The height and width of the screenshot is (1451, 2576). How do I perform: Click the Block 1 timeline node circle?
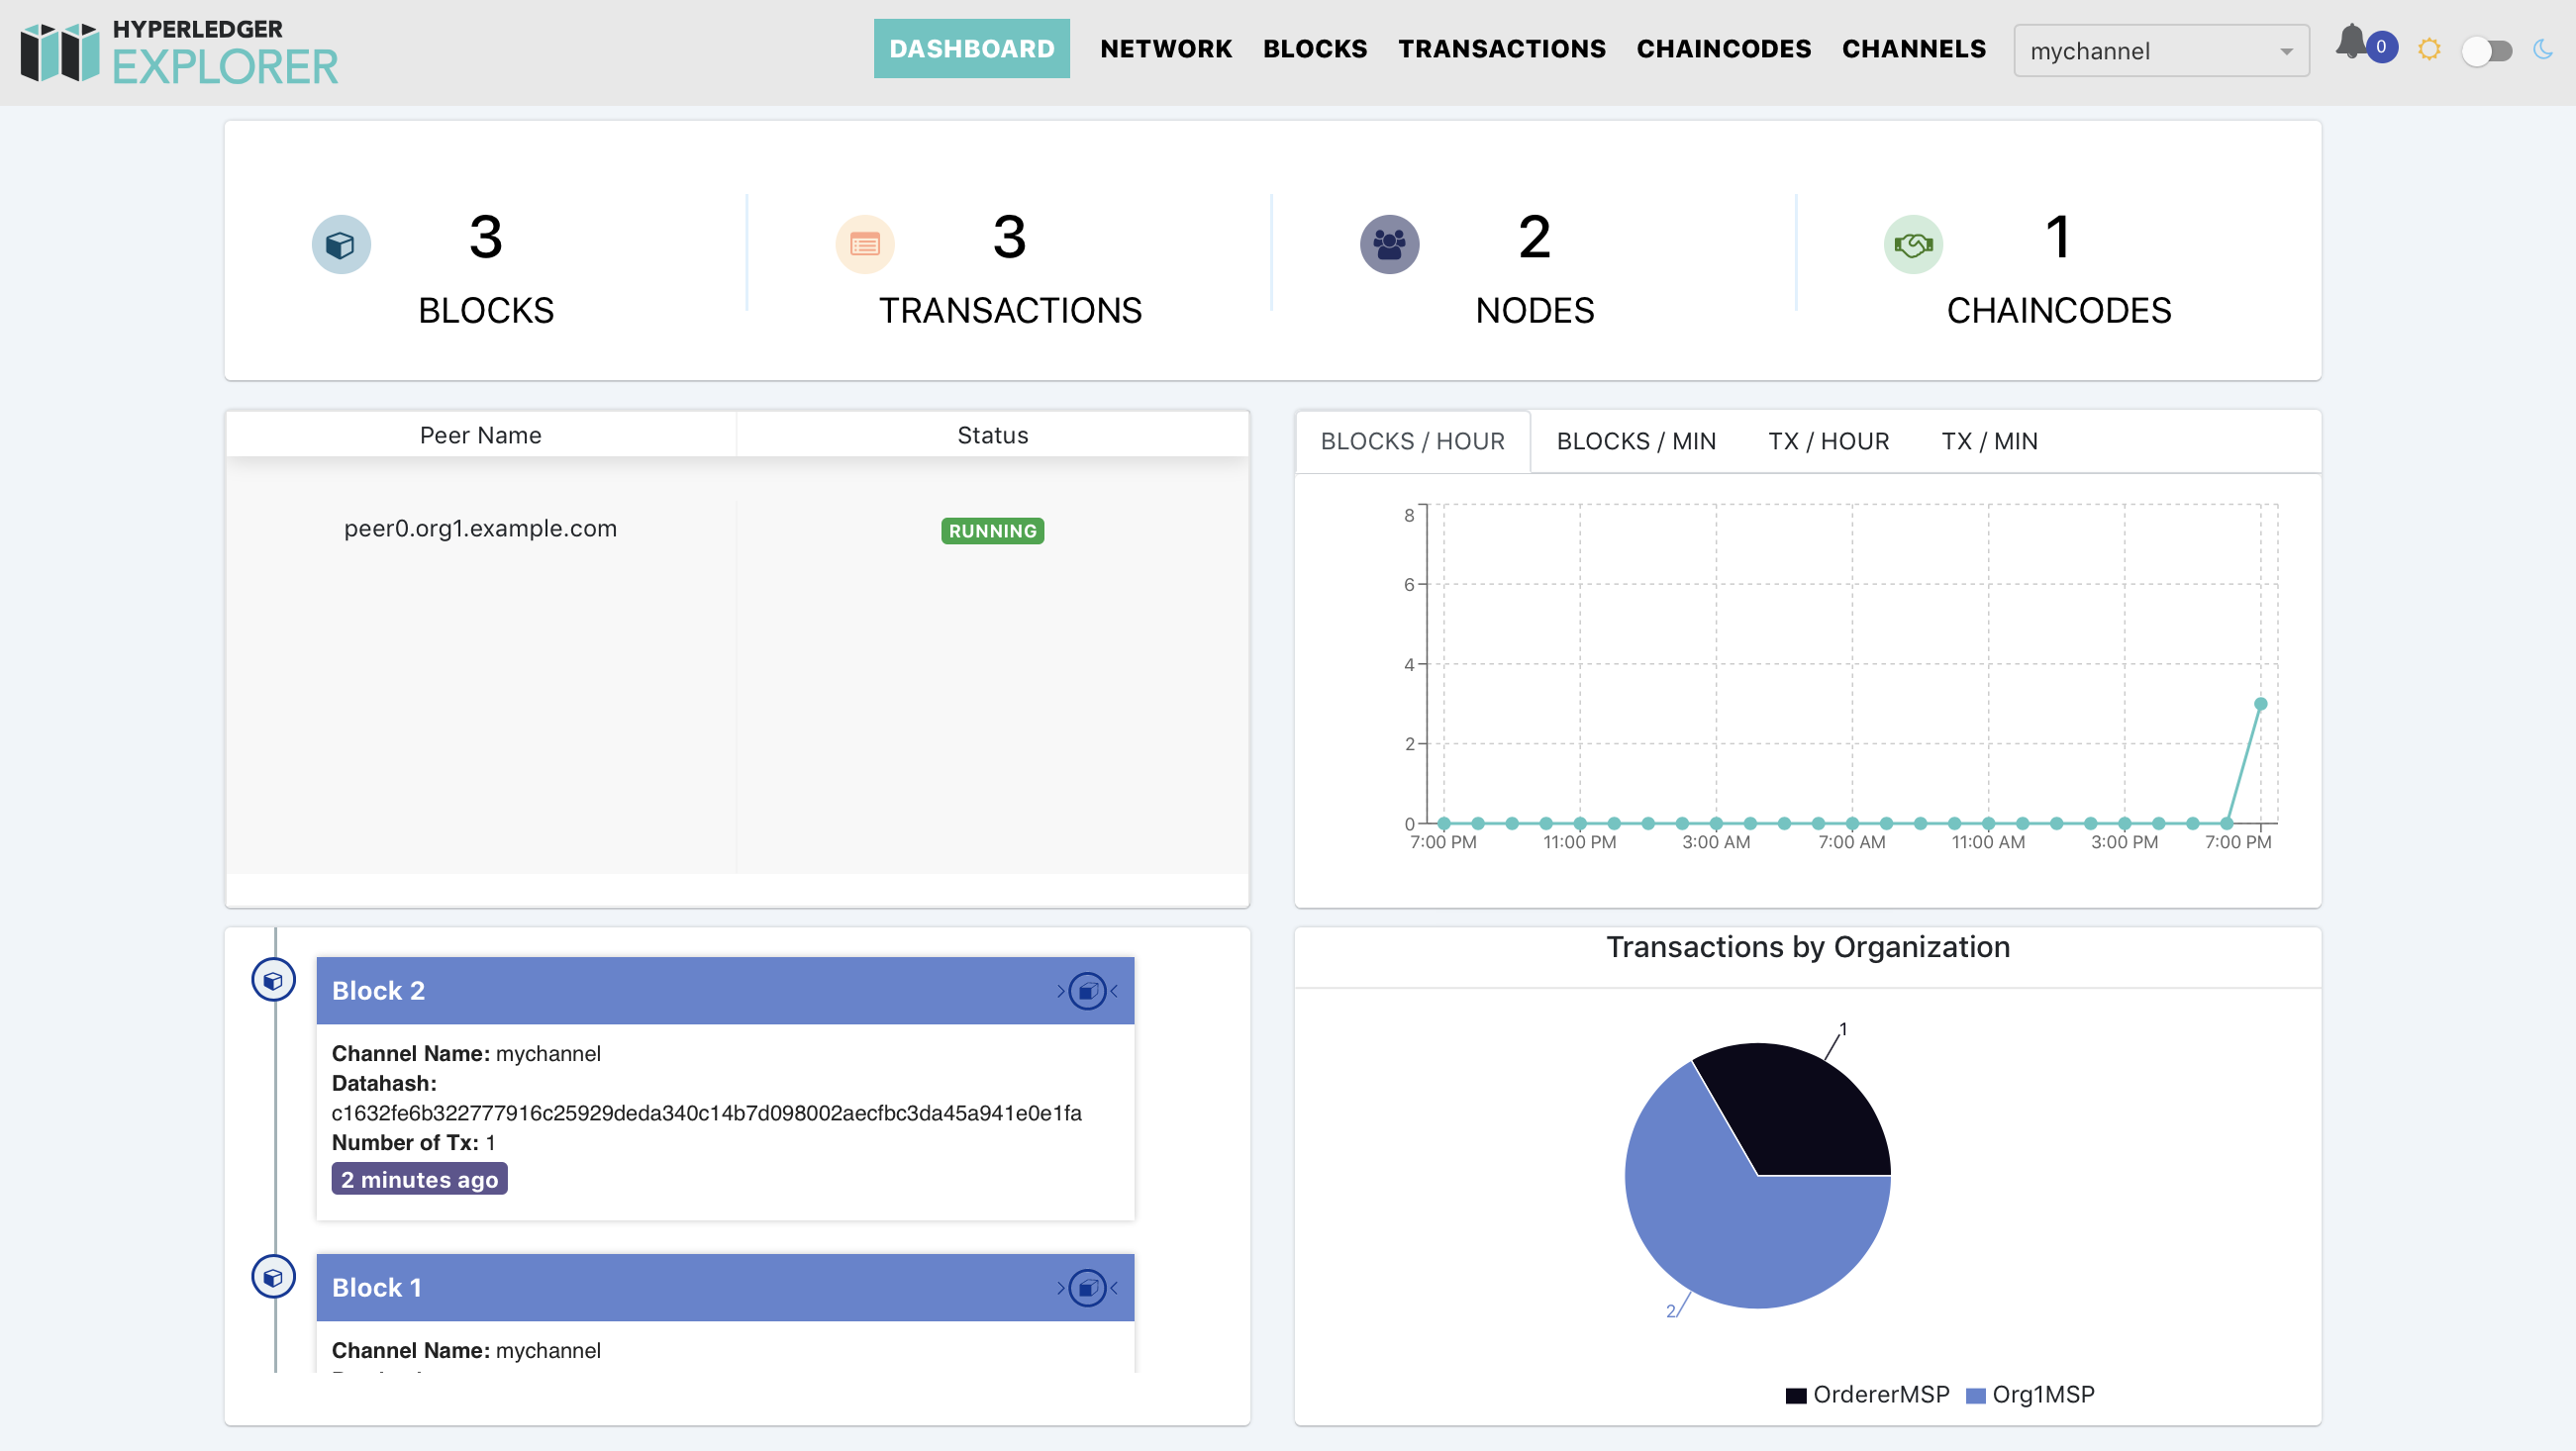(273, 1277)
